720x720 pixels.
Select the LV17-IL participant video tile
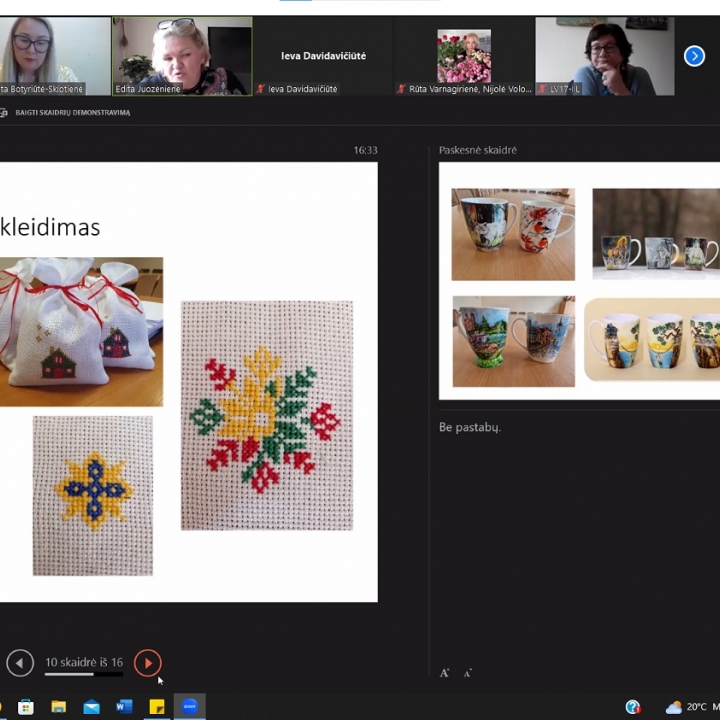click(x=604, y=56)
